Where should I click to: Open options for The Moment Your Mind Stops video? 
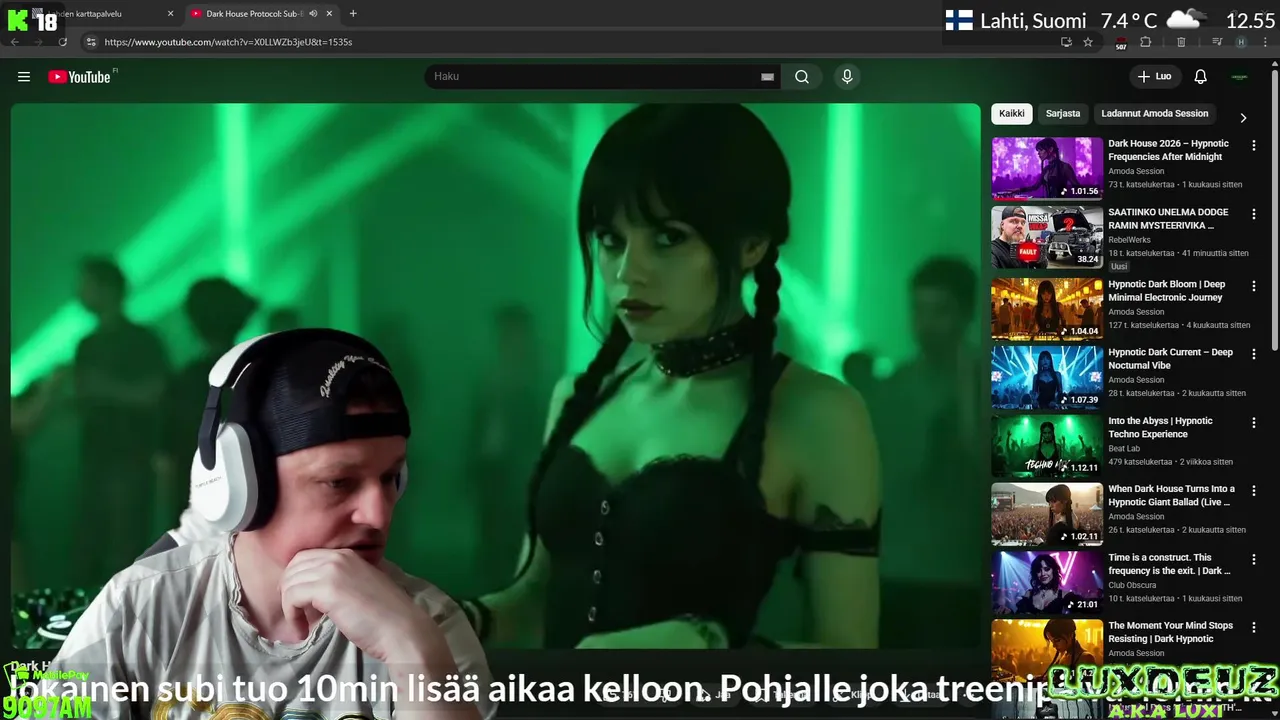coord(1254,628)
